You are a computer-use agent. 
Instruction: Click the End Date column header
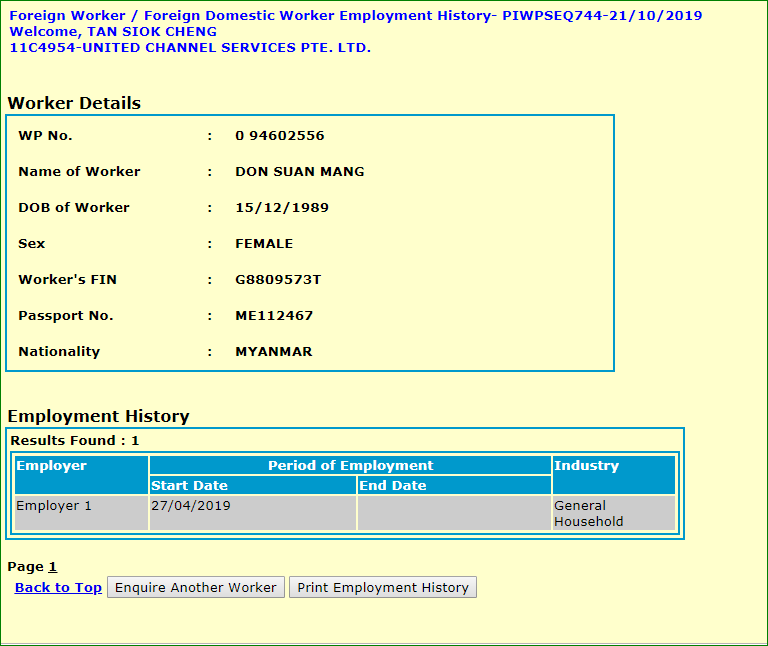(454, 486)
